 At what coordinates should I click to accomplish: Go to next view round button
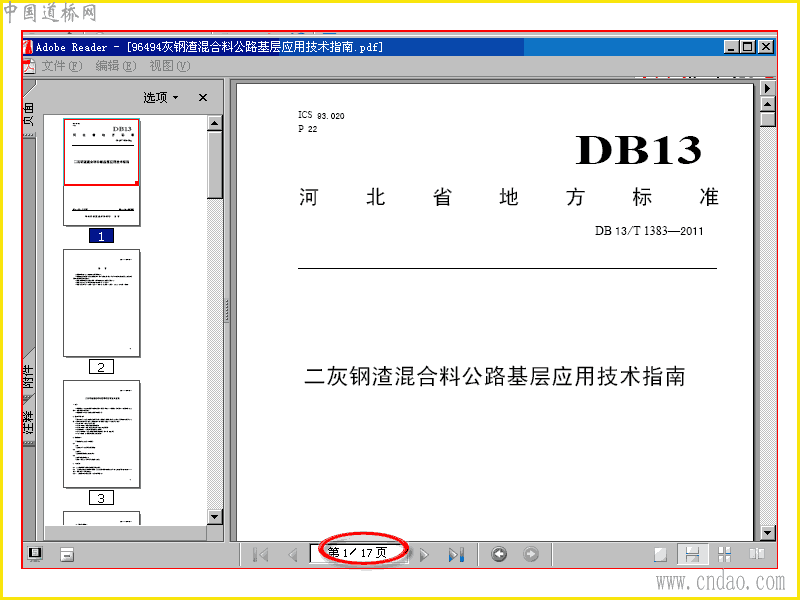click(531, 554)
